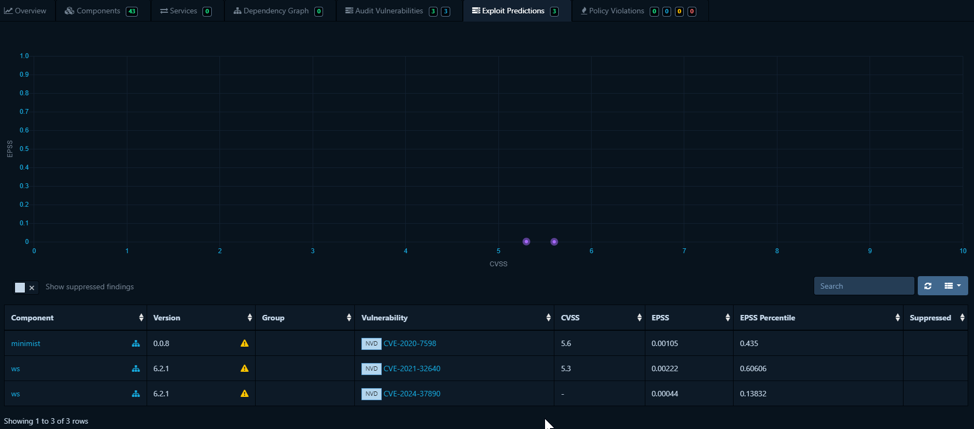Click version 0.0.8 text
974x429 pixels.
162,343
